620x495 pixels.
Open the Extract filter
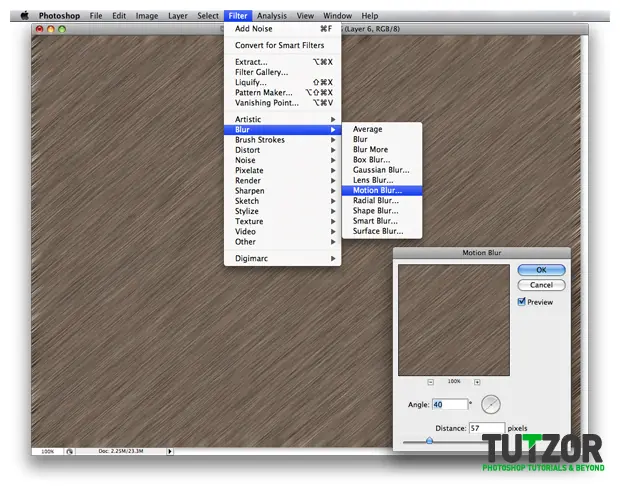coord(282,62)
